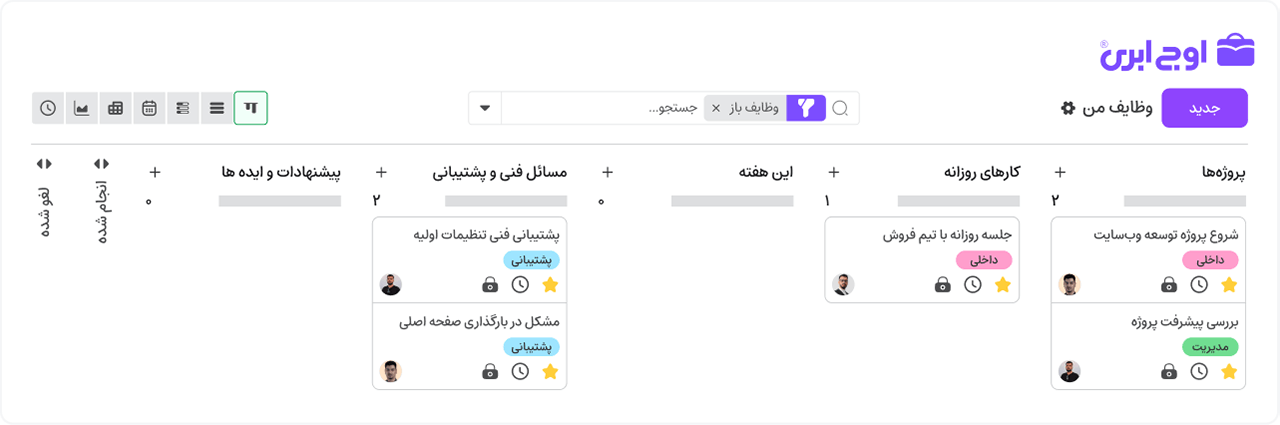1280x425 pixels.
Task: Open the graph chart view
Action: tap(82, 108)
